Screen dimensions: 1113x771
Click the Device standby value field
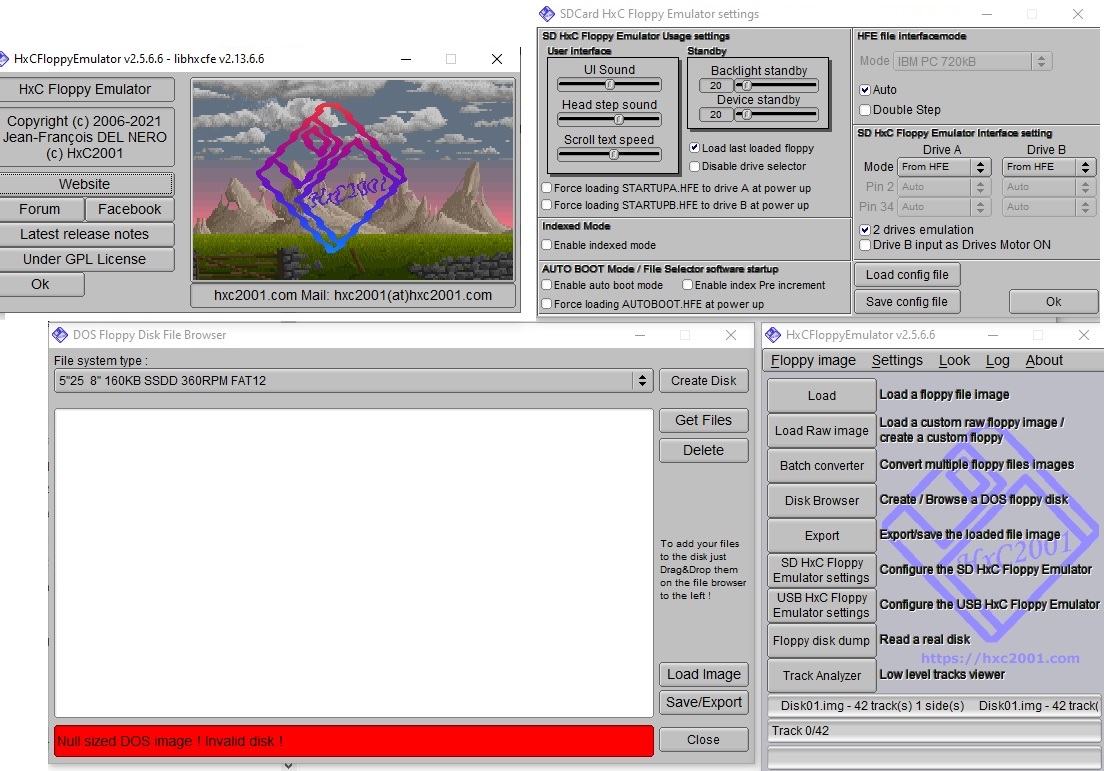tap(716, 114)
